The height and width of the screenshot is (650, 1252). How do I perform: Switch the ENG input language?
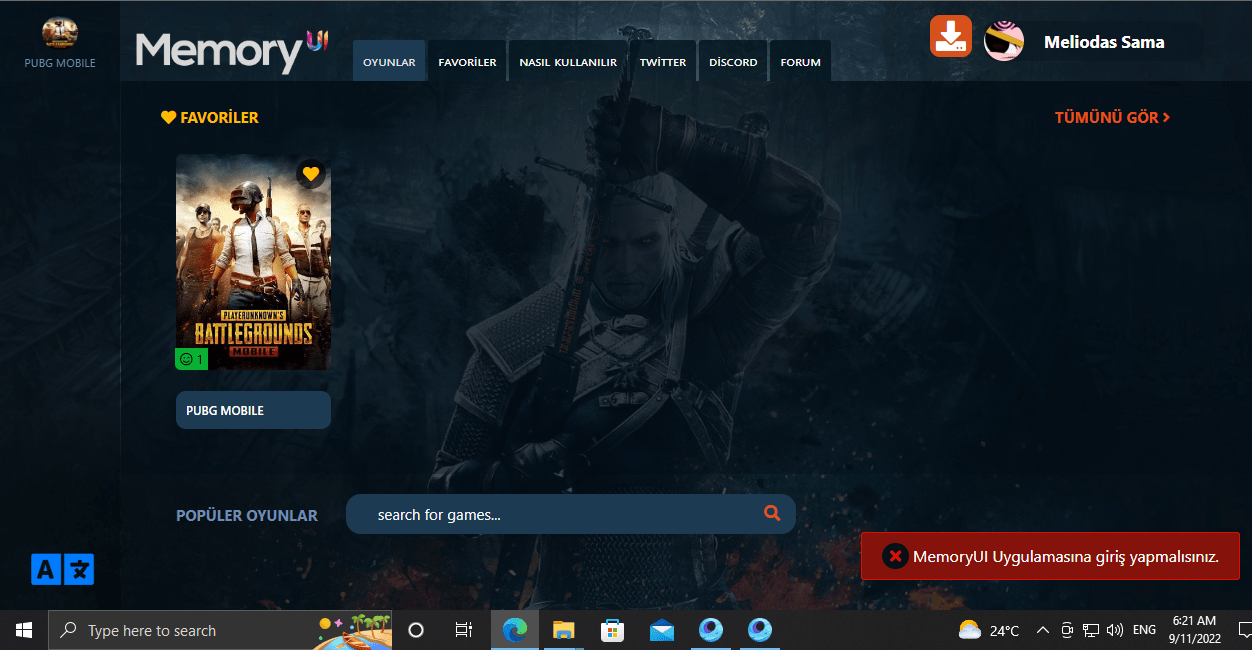click(x=1144, y=630)
